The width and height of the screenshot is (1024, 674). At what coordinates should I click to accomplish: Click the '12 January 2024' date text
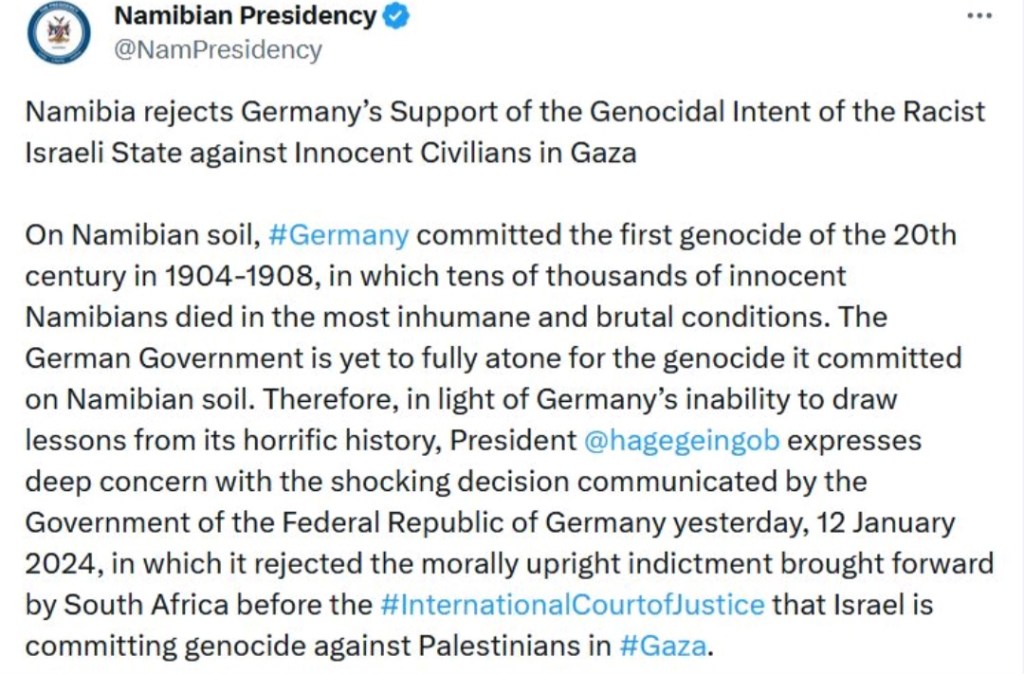point(887,522)
